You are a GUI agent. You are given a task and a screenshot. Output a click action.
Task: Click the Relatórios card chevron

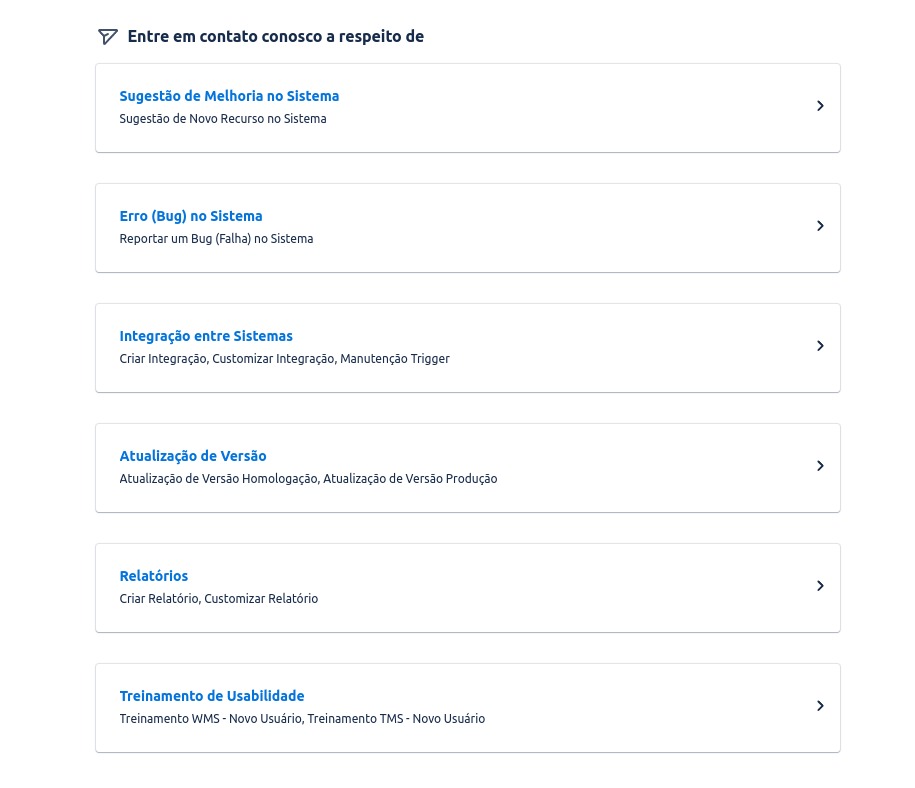coord(820,586)
